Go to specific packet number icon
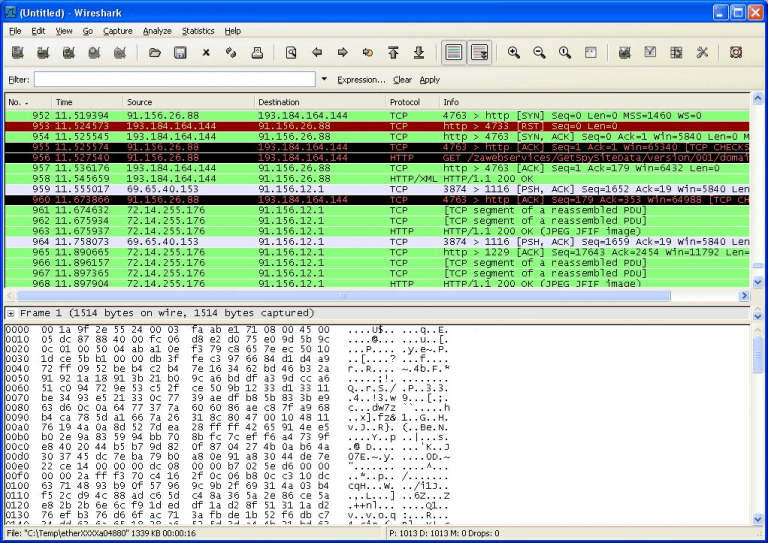The image size is (768, 543). click(368, 52)
